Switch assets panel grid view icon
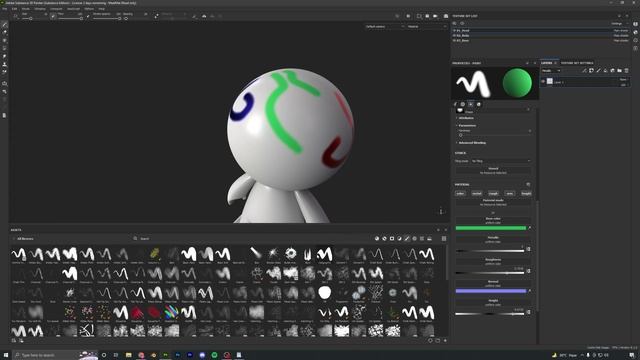The width and height of the screenshot is (640, 360). click(444, 238)
